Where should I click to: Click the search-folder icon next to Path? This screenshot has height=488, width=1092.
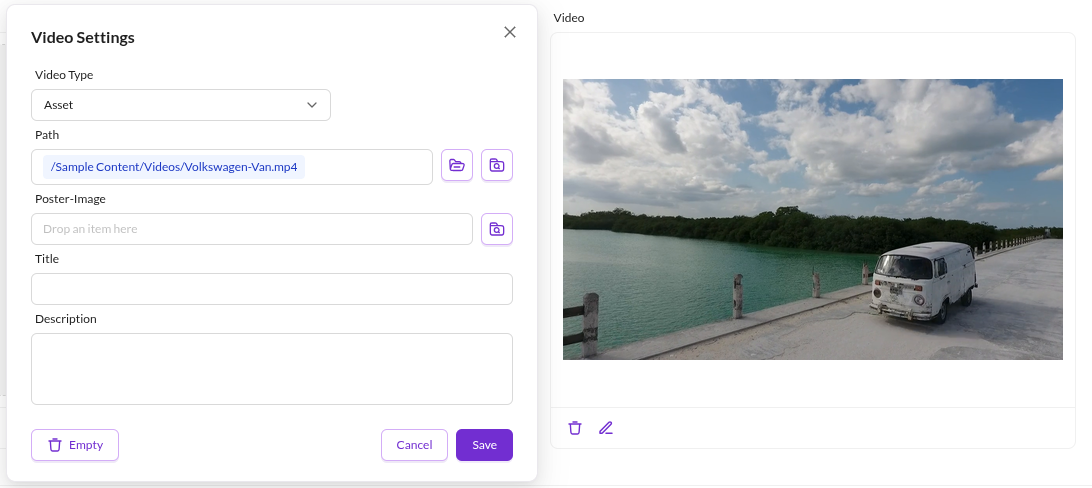point(497,165)
